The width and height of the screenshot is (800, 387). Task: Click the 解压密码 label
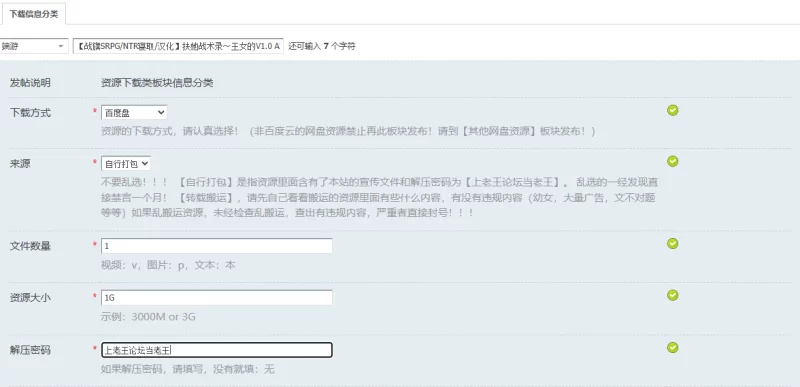[30, 350]
